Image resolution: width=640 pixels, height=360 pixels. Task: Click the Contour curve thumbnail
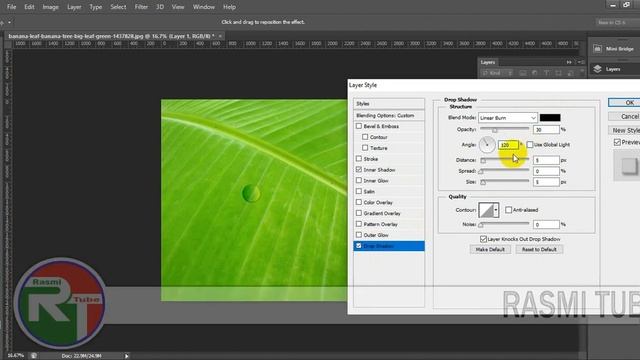pyautogui.click(x=486, y=210)
